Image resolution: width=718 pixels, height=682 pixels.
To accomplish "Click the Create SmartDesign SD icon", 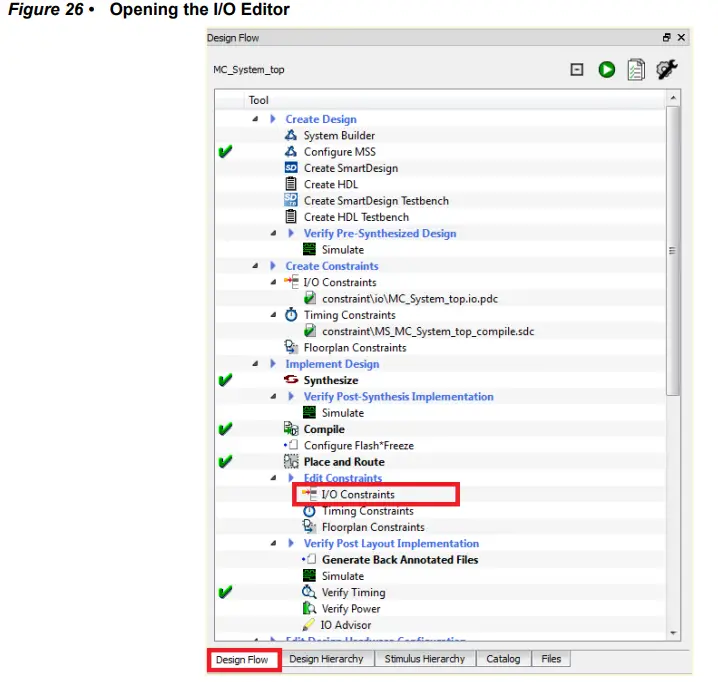I will pyautogui.click(x=291, y=168).
